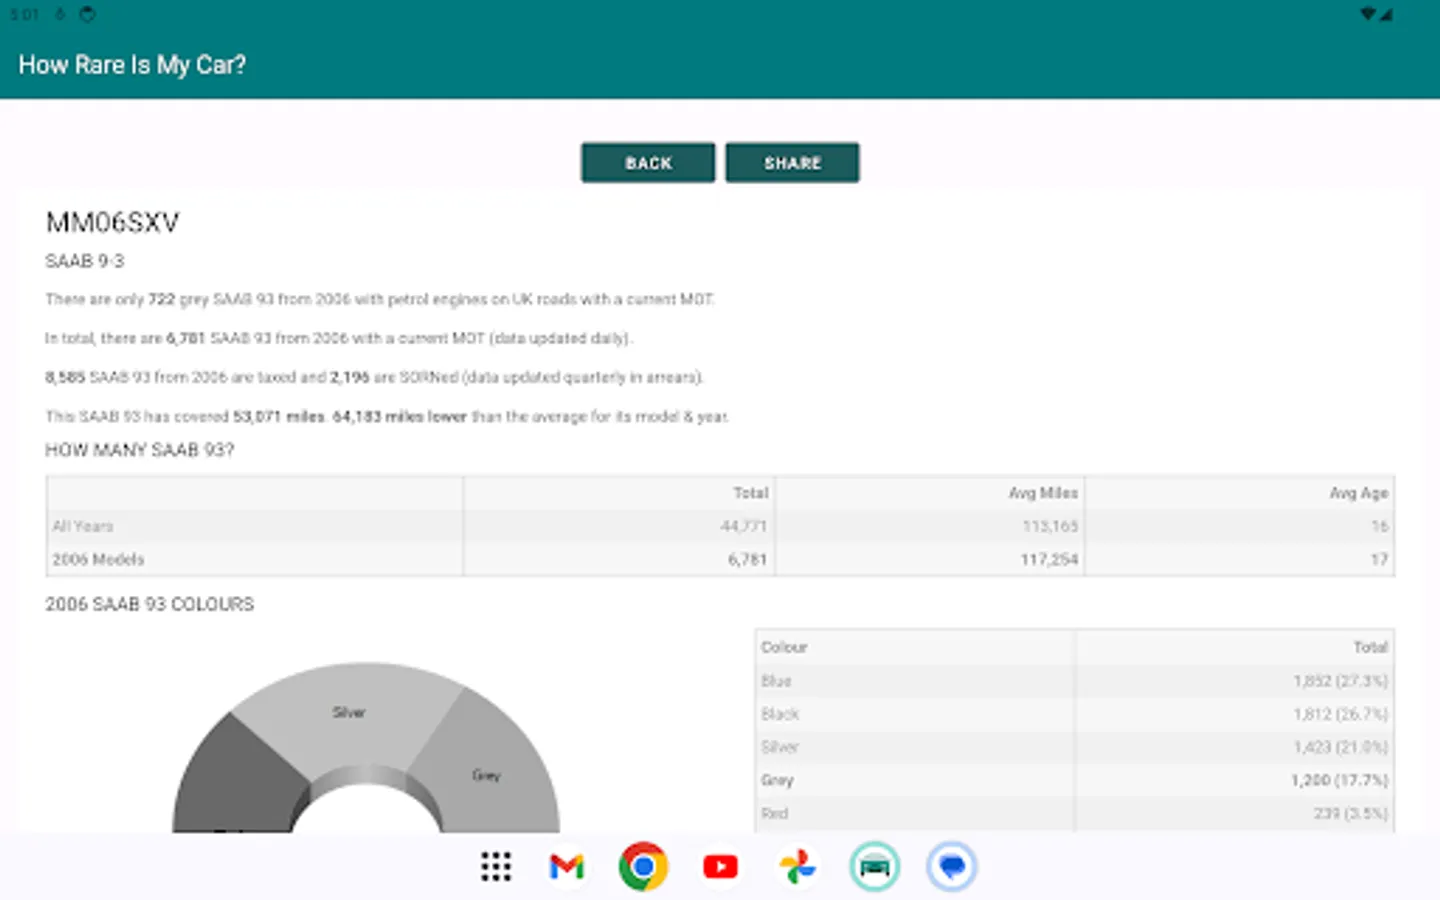Viewport: 1440px width, 900px height.
Task: Tap the BACK button
Action: (648, 163)
